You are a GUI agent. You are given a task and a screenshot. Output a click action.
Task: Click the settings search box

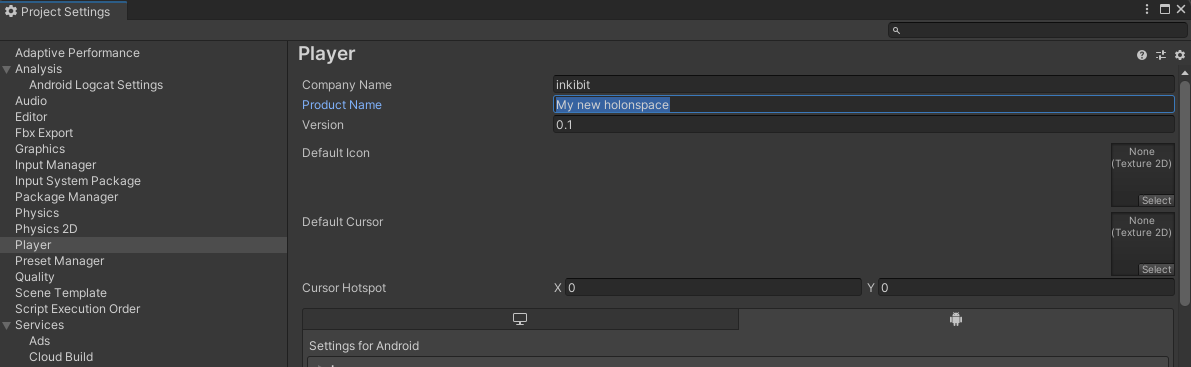(1037, 30)
